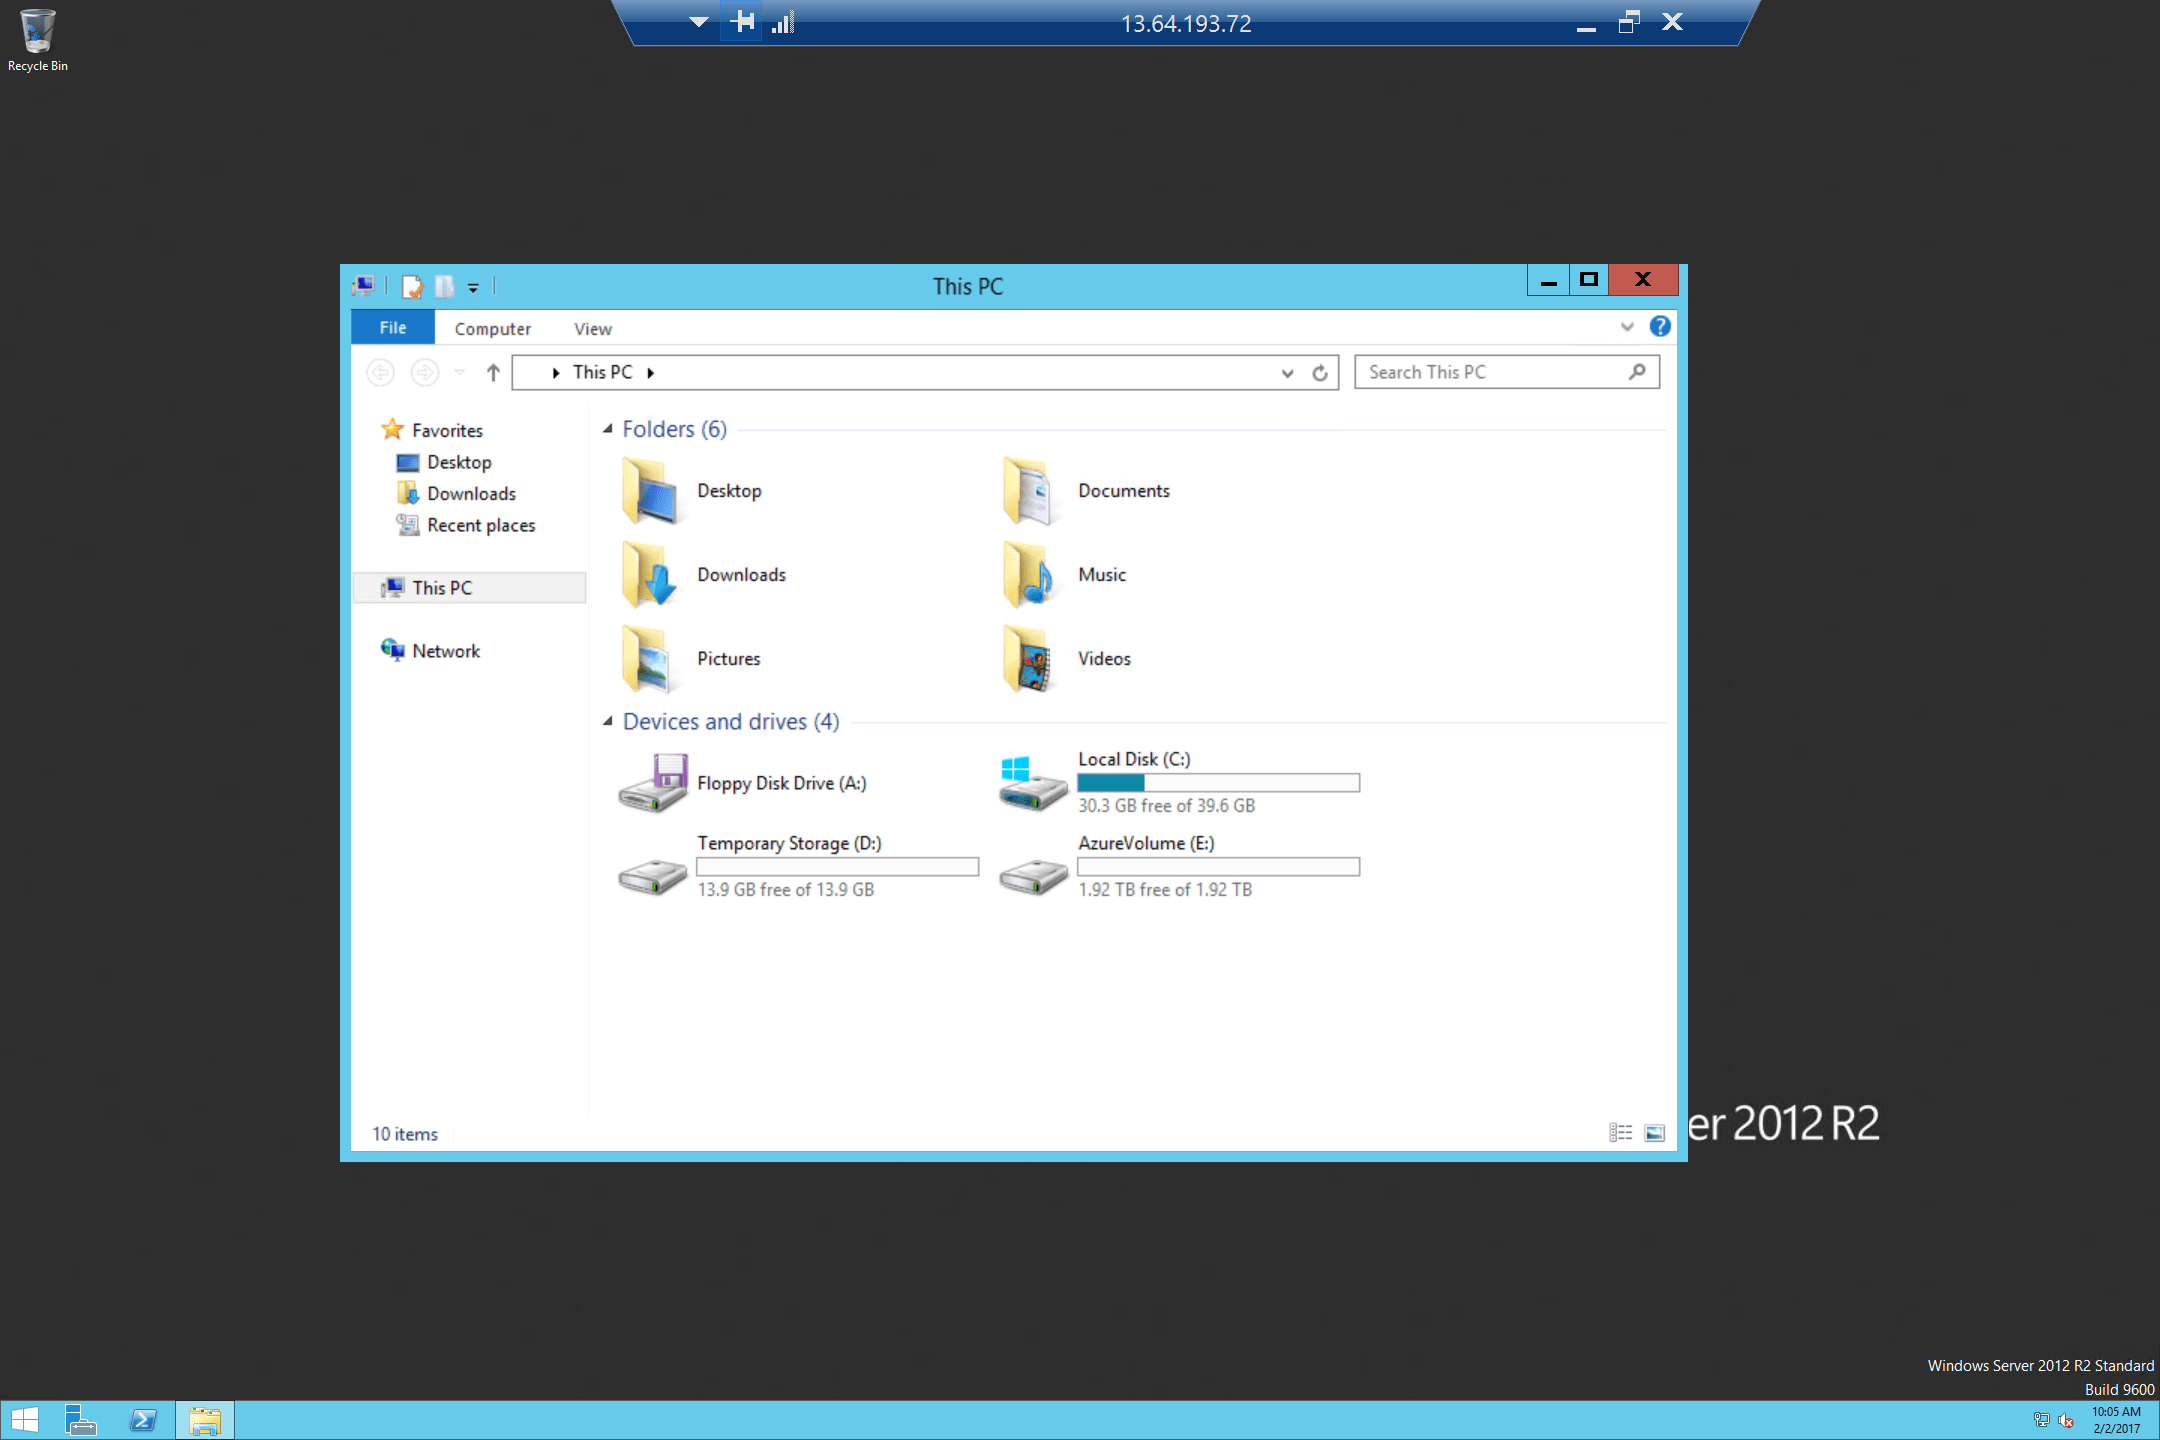Open PowerShell from the taskbar
Image resolution: width=2160 pixels, height=1440 pixels.
click(143, 1419)
